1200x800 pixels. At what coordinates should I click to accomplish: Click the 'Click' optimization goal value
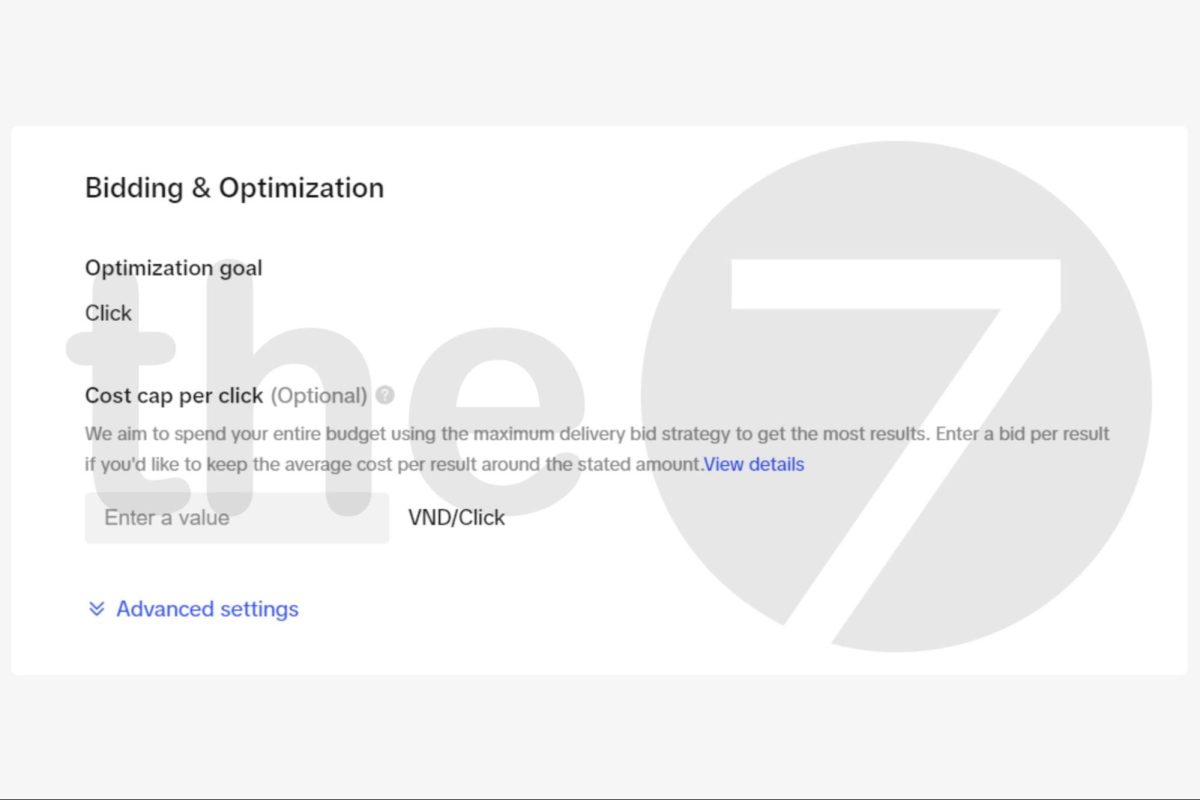pyautogui.click(x=108, y=313)
